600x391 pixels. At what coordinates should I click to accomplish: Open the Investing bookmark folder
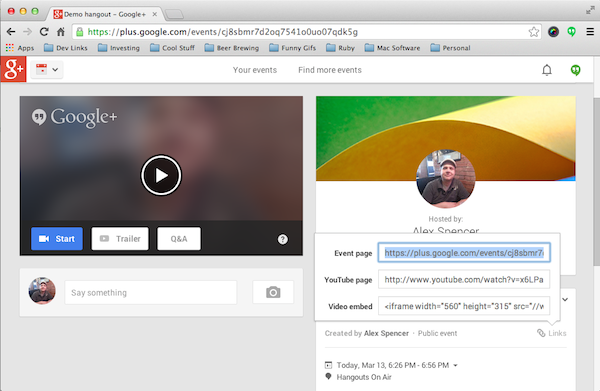coord(119,48)
